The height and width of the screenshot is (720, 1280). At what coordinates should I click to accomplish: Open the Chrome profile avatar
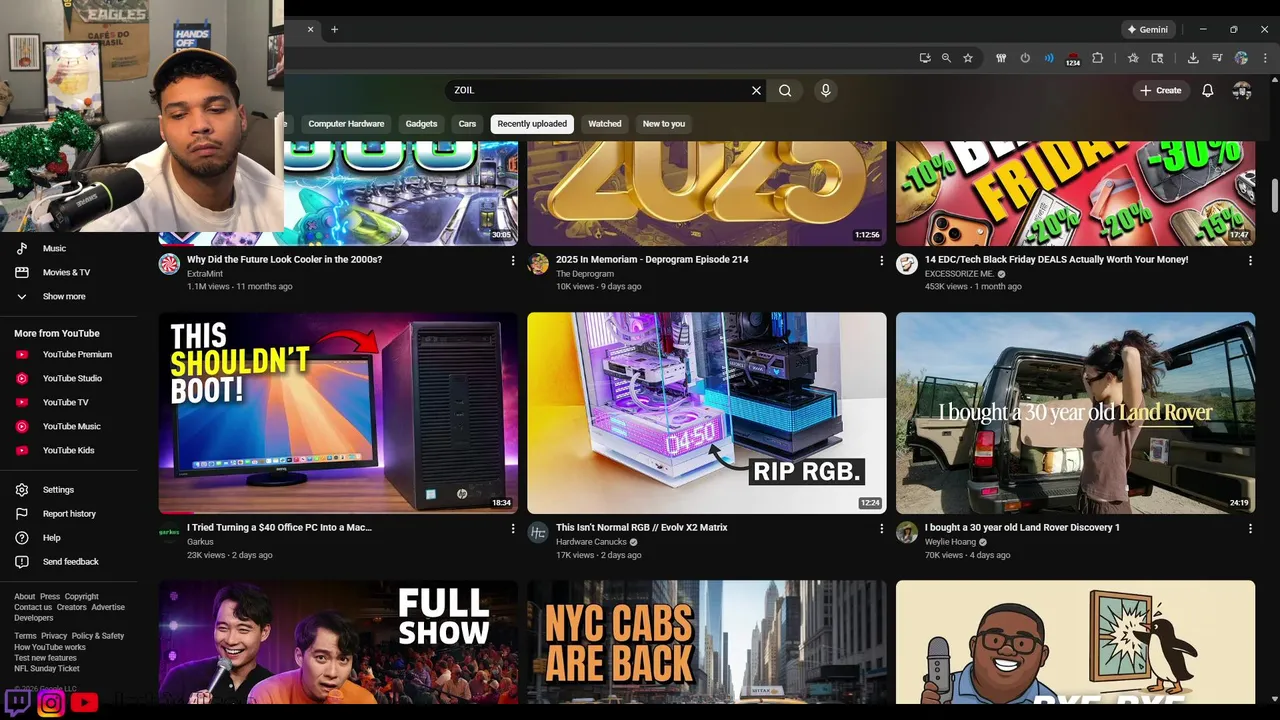1241,58
